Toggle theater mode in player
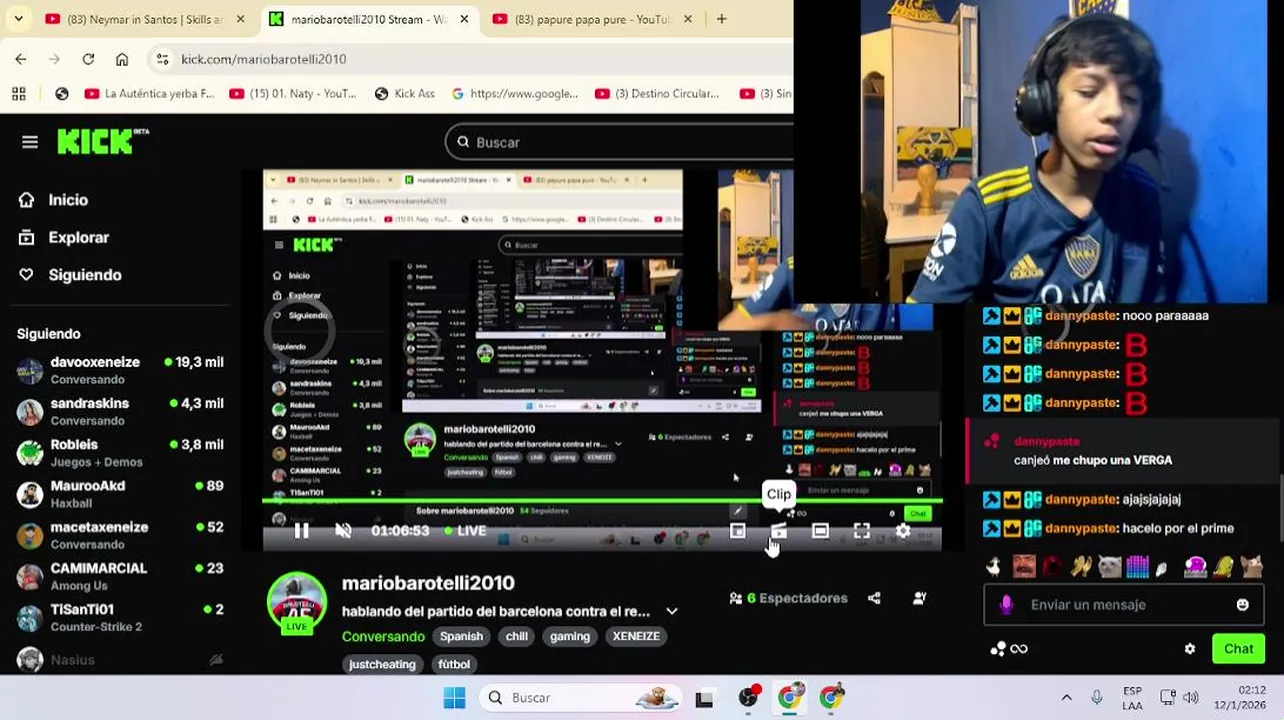1284x720 pixels. (820, 531)
